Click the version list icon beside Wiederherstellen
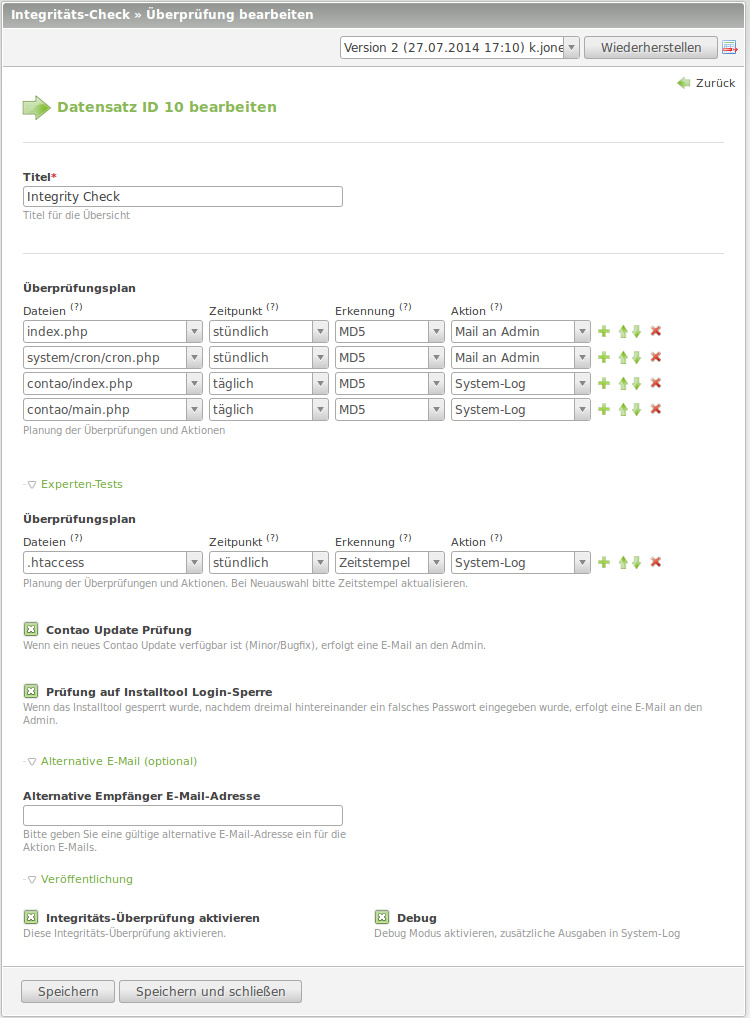Image resolution: width=750 pixels, height=1018 pixels. (729, 48)
